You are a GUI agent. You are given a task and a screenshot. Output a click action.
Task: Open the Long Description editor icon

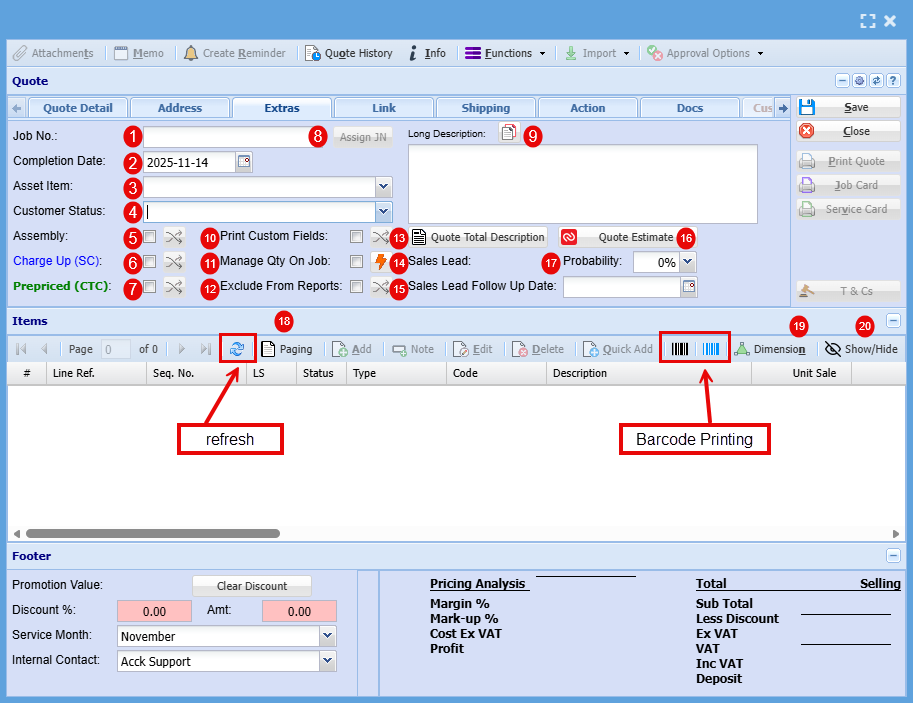[509, 133]
